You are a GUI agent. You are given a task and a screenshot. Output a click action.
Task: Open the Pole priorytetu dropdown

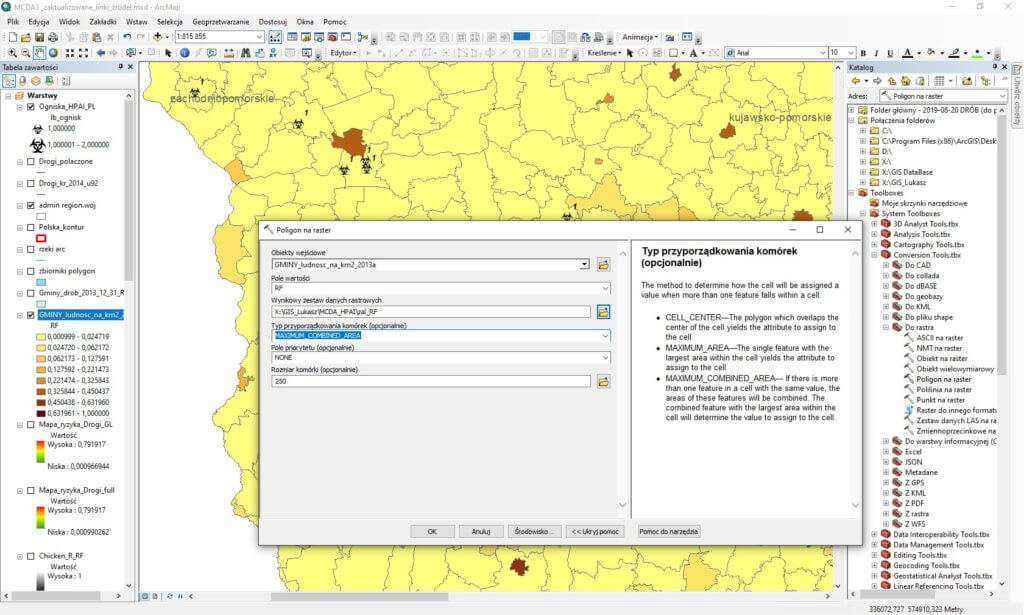click(x=605, y=358)
